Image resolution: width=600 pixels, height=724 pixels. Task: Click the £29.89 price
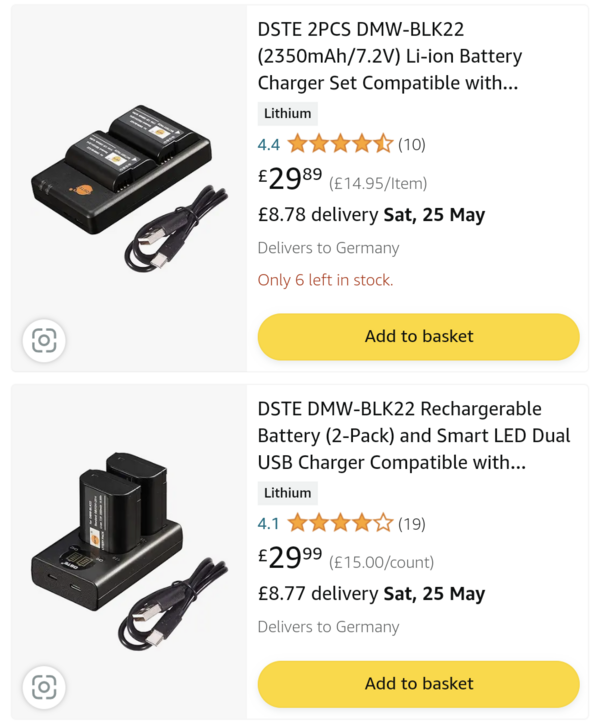point(291,179)
